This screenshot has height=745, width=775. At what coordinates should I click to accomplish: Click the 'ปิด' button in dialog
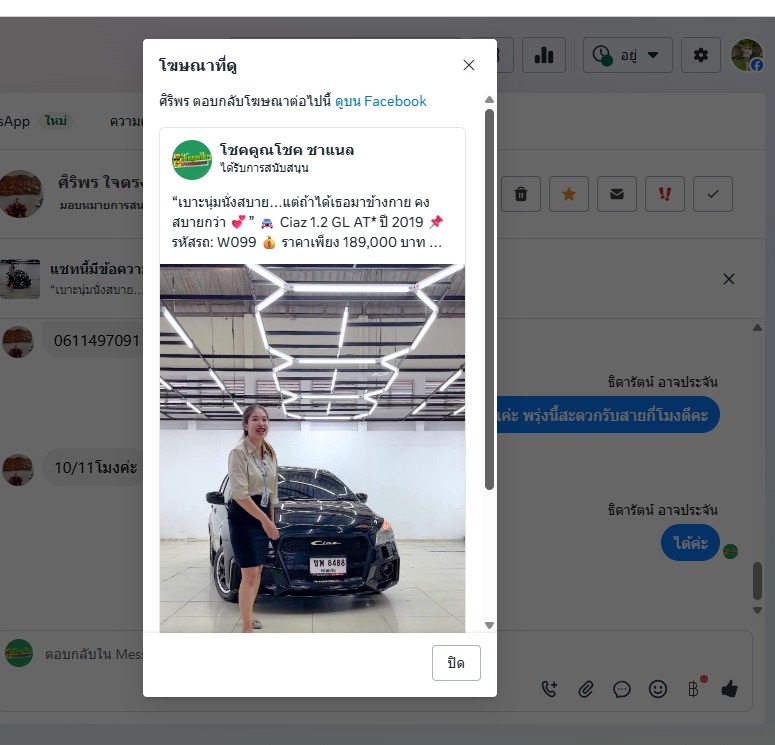456,662
